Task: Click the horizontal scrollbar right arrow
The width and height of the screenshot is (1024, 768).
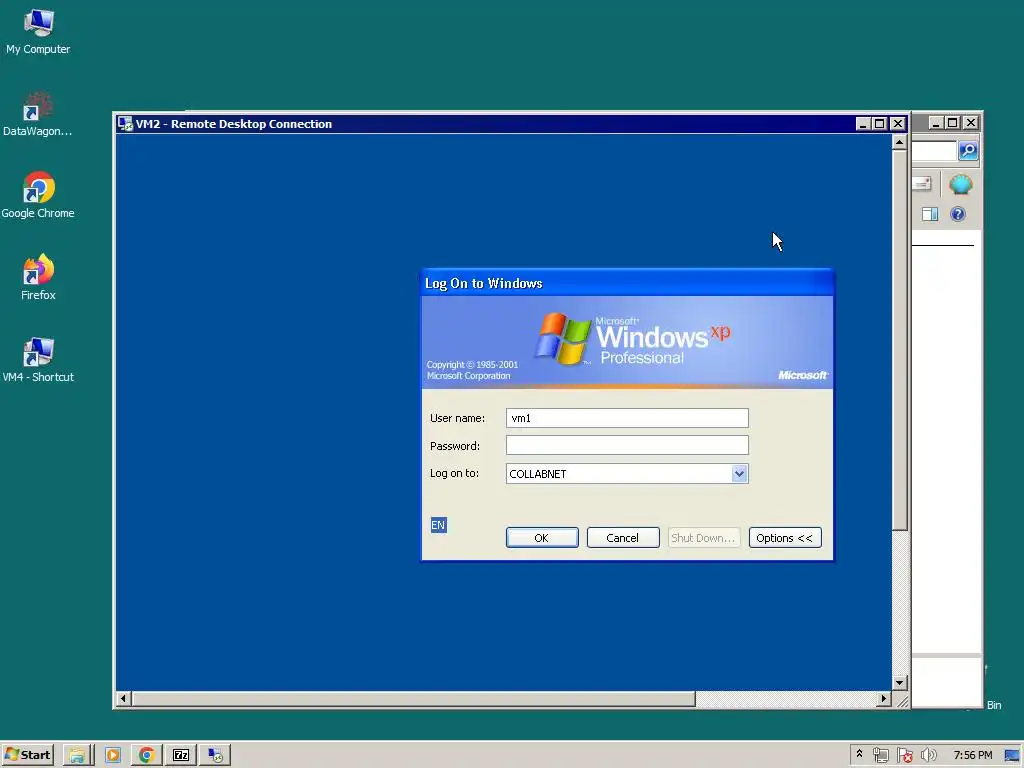Action: (884, 699)
